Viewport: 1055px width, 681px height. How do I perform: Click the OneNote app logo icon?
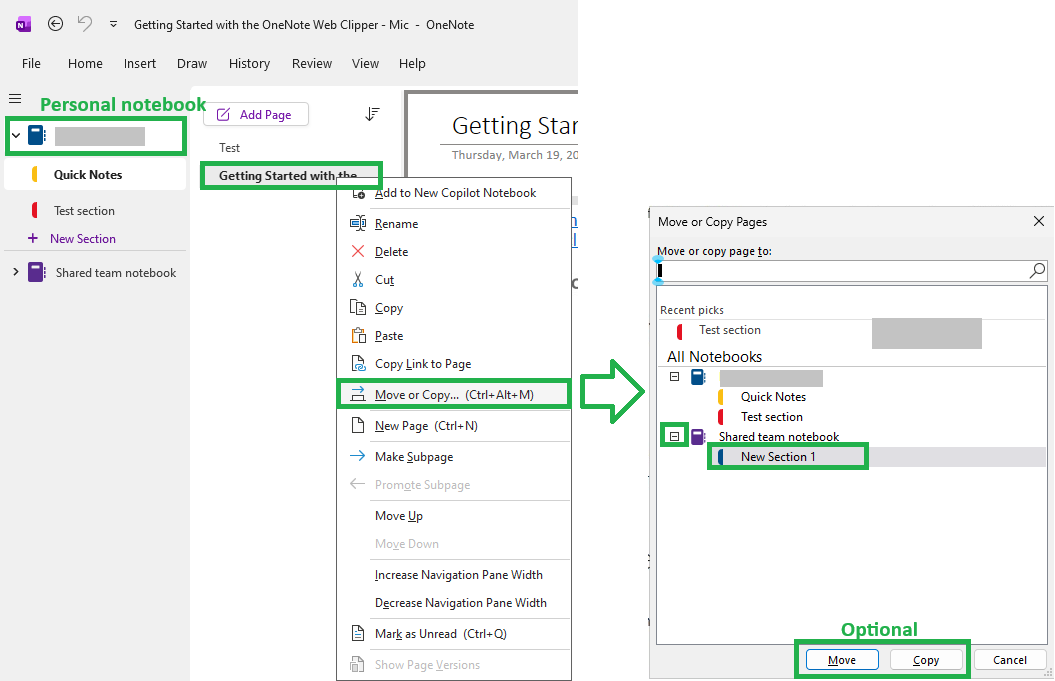[x=23, y=25]
